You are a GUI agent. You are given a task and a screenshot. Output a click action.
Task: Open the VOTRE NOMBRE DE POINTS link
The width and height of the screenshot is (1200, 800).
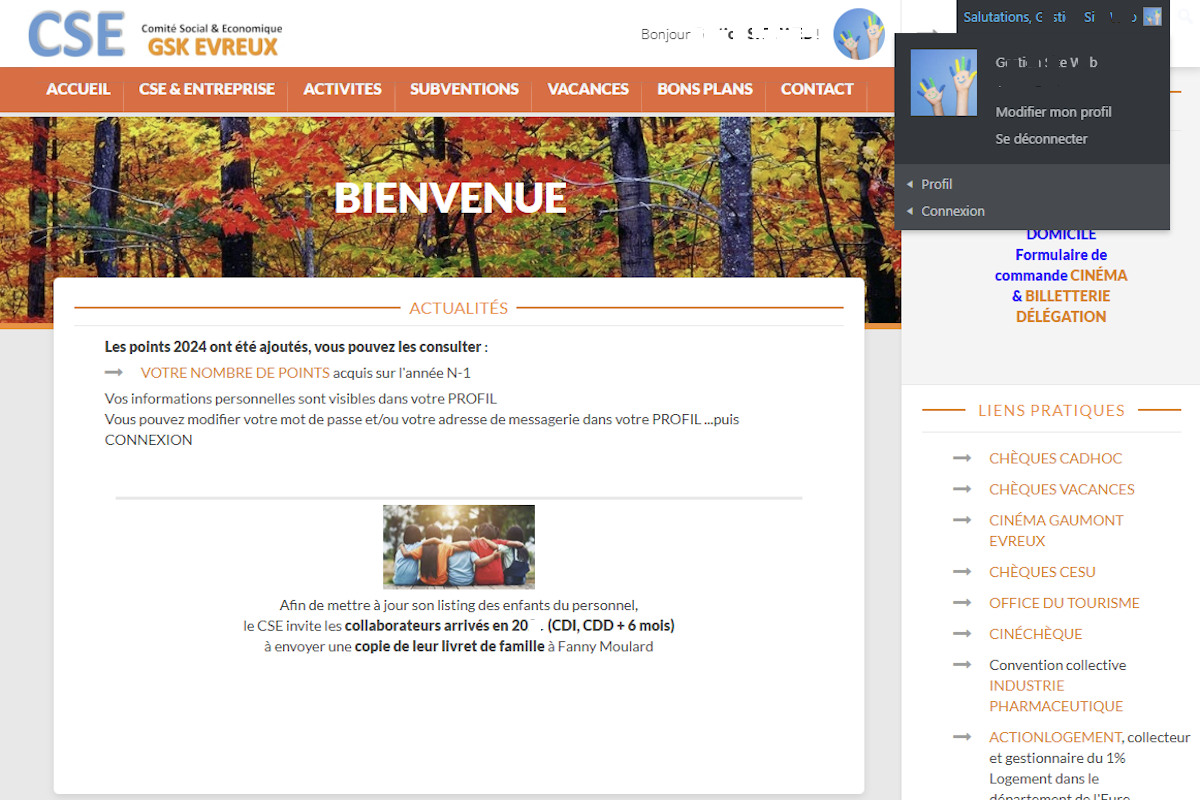235,373
